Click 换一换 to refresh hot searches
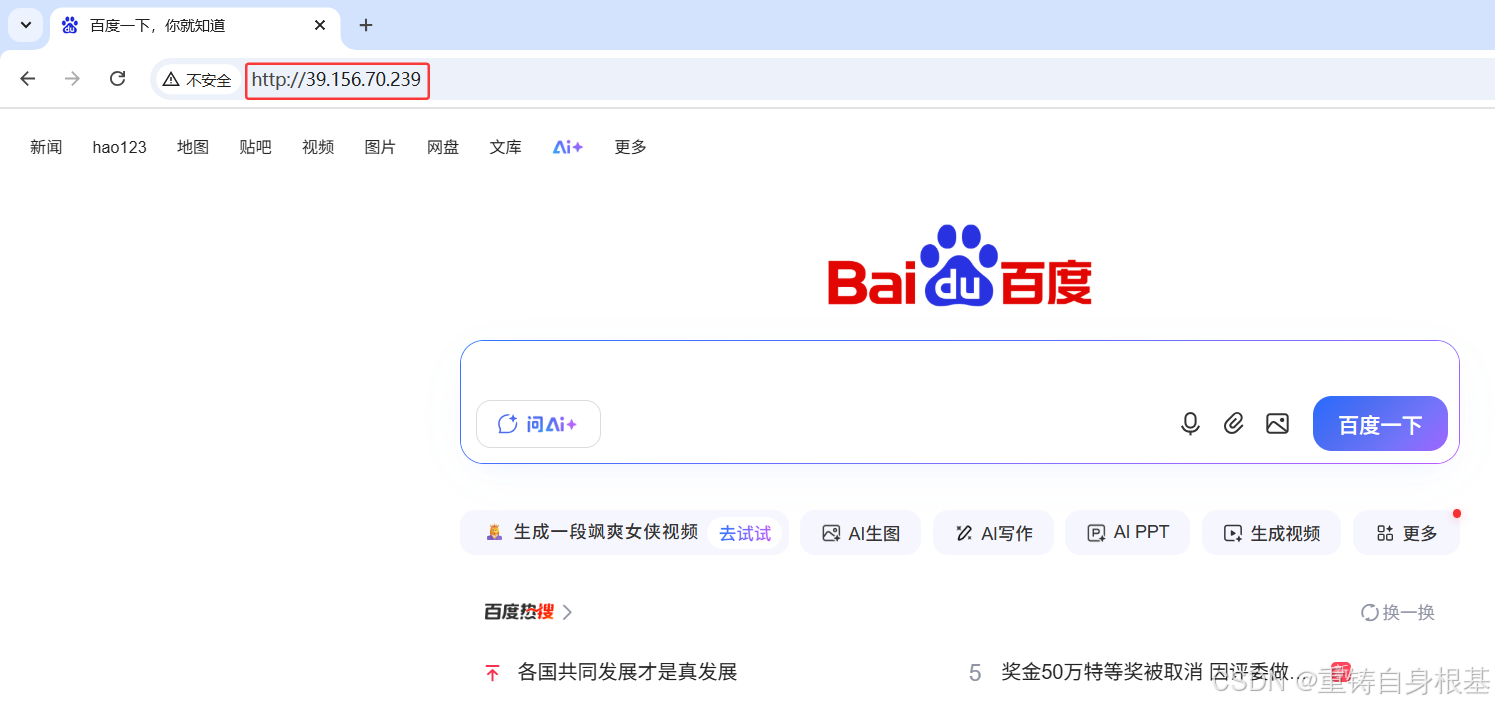The width and height of the screenshot is (1495, 707). (x=1398, y=612)
